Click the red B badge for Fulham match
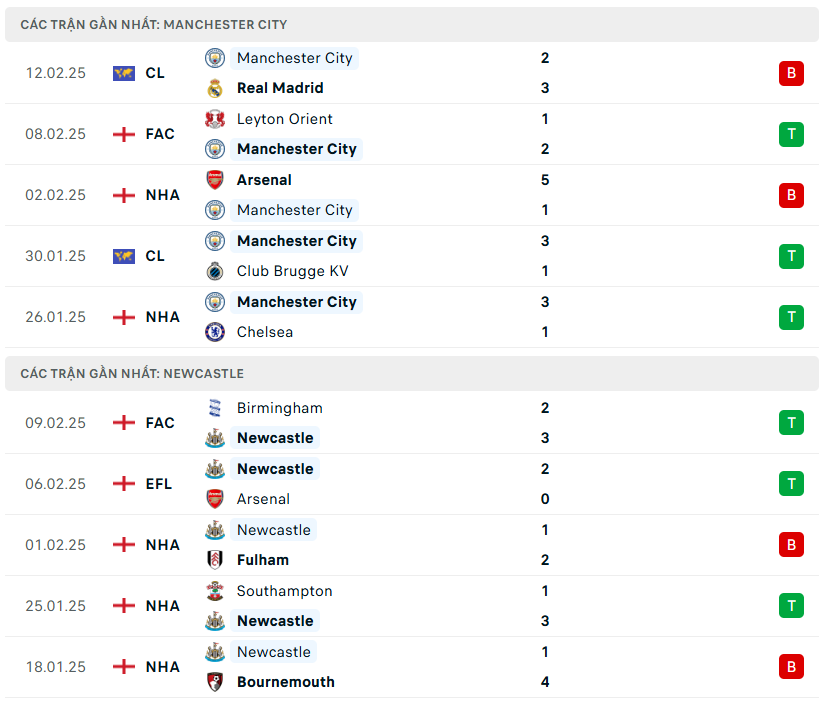 791,545
